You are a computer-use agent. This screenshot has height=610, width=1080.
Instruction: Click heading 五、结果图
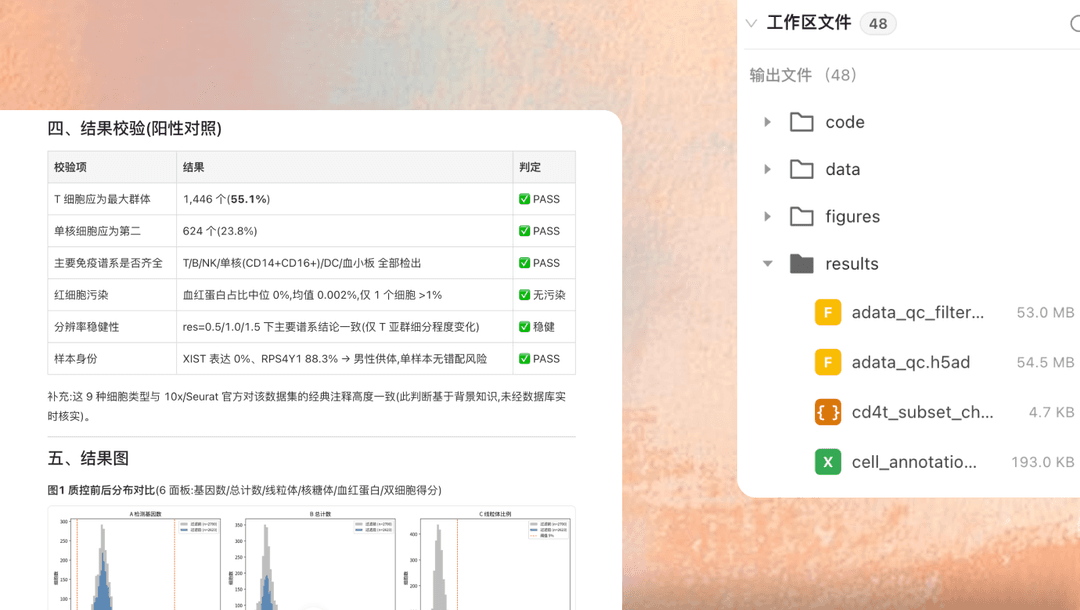point(88,459)
